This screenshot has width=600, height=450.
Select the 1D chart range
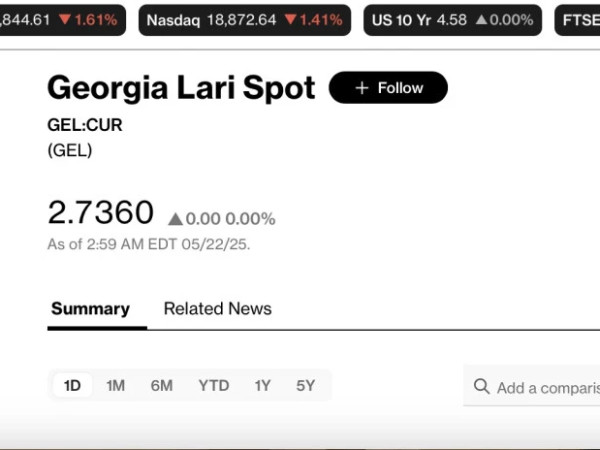[x=72, y=385]
